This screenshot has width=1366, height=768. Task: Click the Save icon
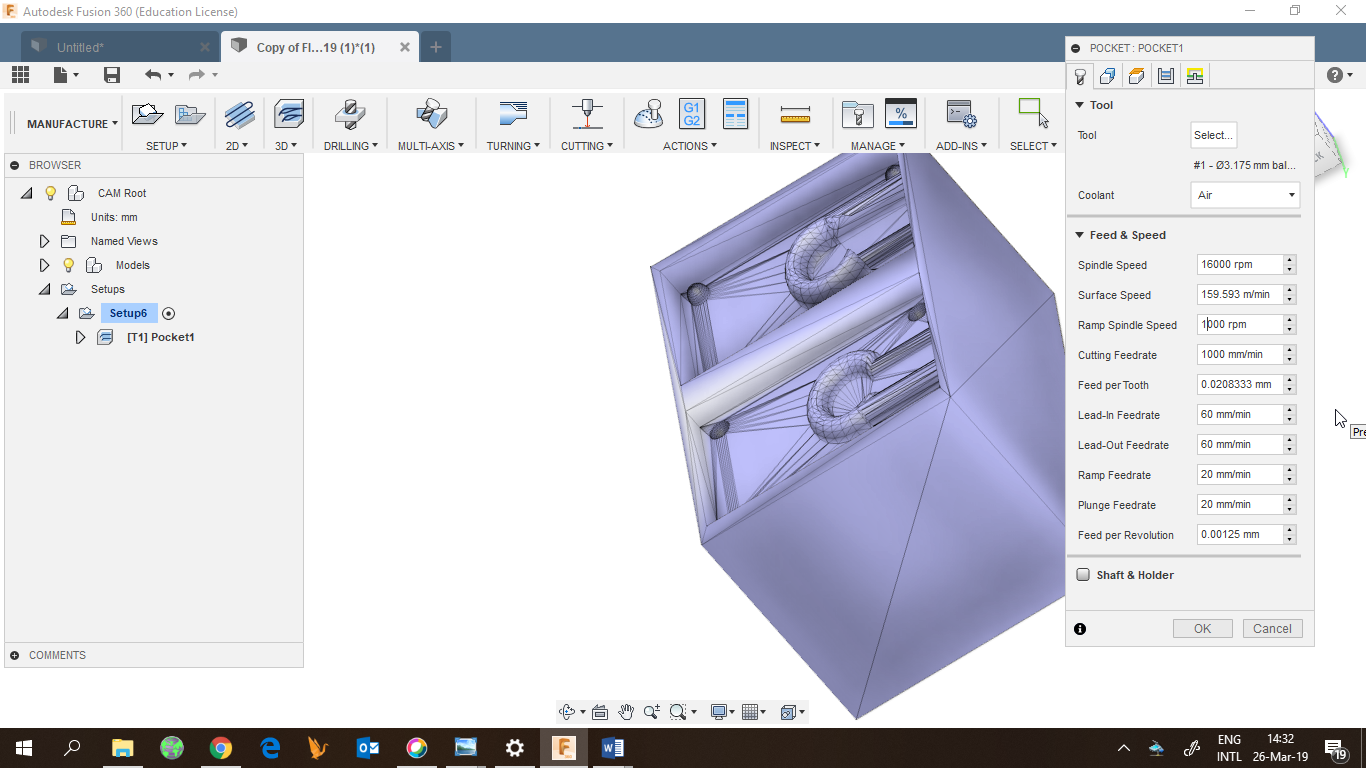pos(112,75)
